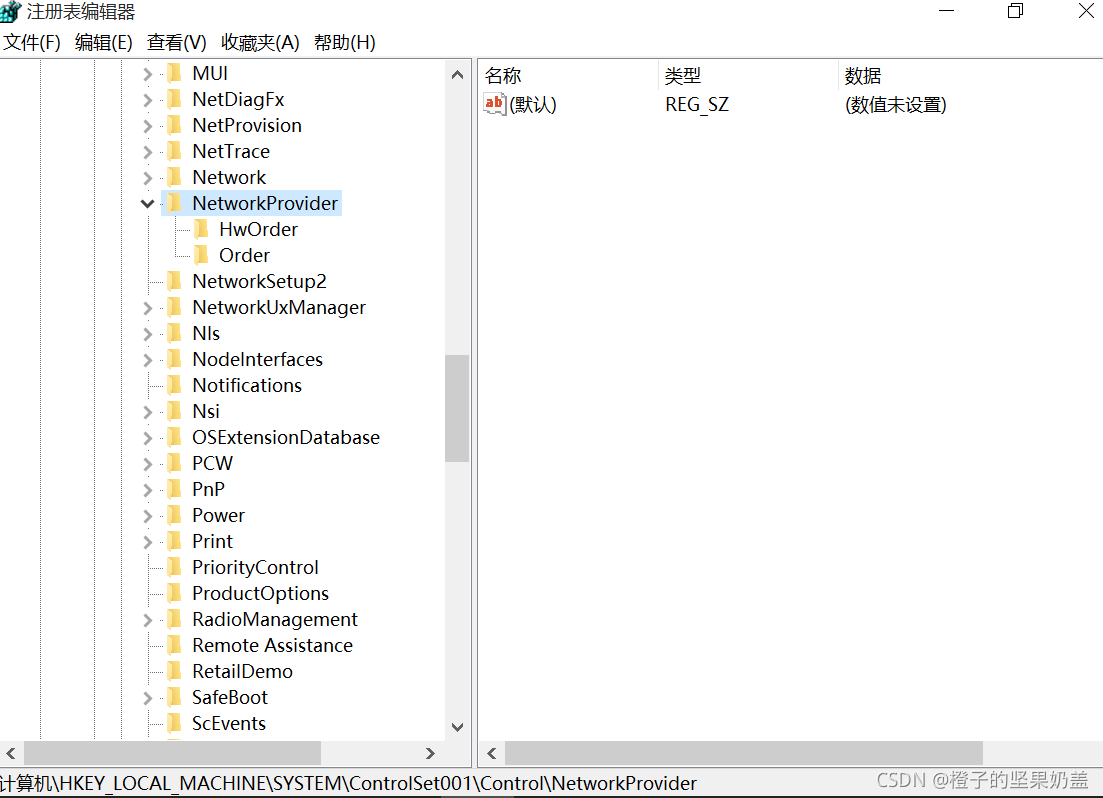Expand the NetworkUxManager key

[147, 308]
